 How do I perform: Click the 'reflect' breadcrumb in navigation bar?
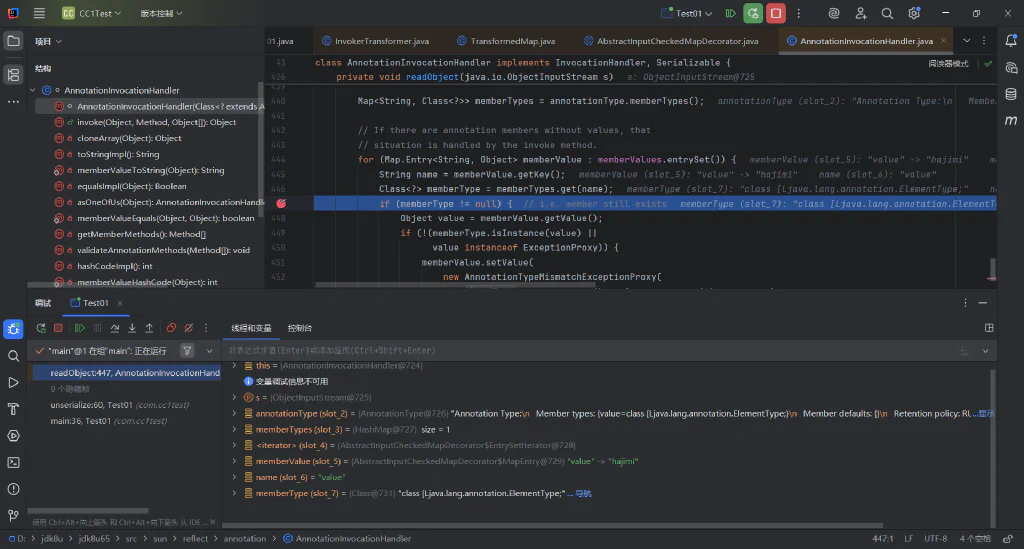pyautogui.click(x=195, y=539)
